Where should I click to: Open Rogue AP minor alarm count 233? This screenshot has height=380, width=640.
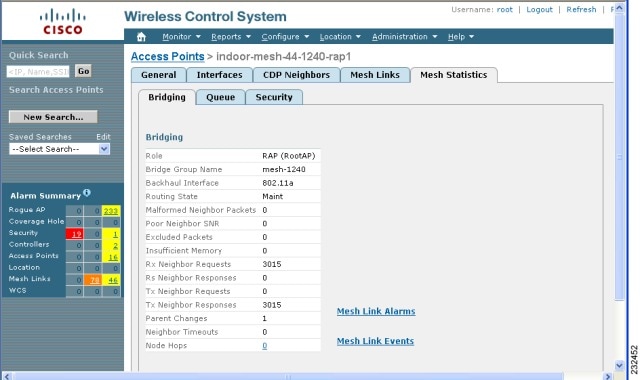click(111, 211)
